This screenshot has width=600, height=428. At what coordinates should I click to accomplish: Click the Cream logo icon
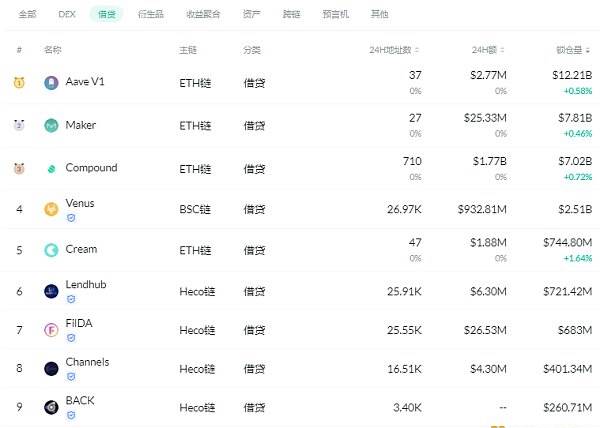point(51,250)
